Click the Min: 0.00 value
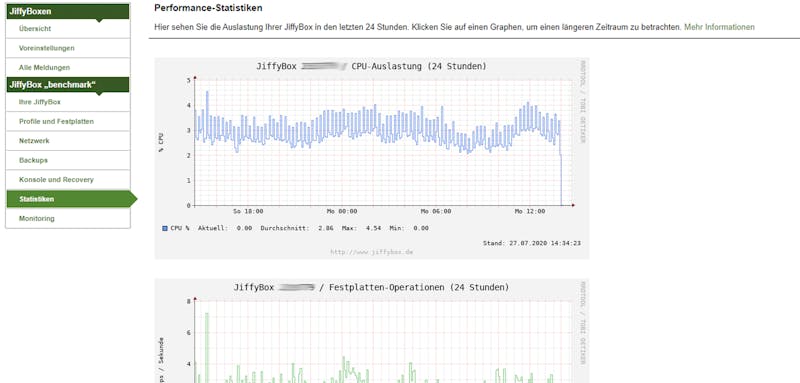The image size is (800, 383). [409, 228]
